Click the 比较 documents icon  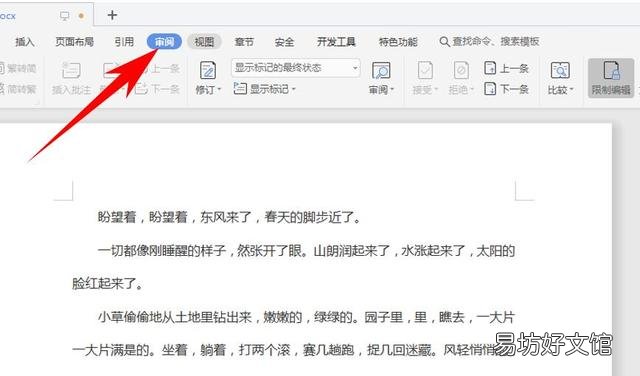coord(560,70)
